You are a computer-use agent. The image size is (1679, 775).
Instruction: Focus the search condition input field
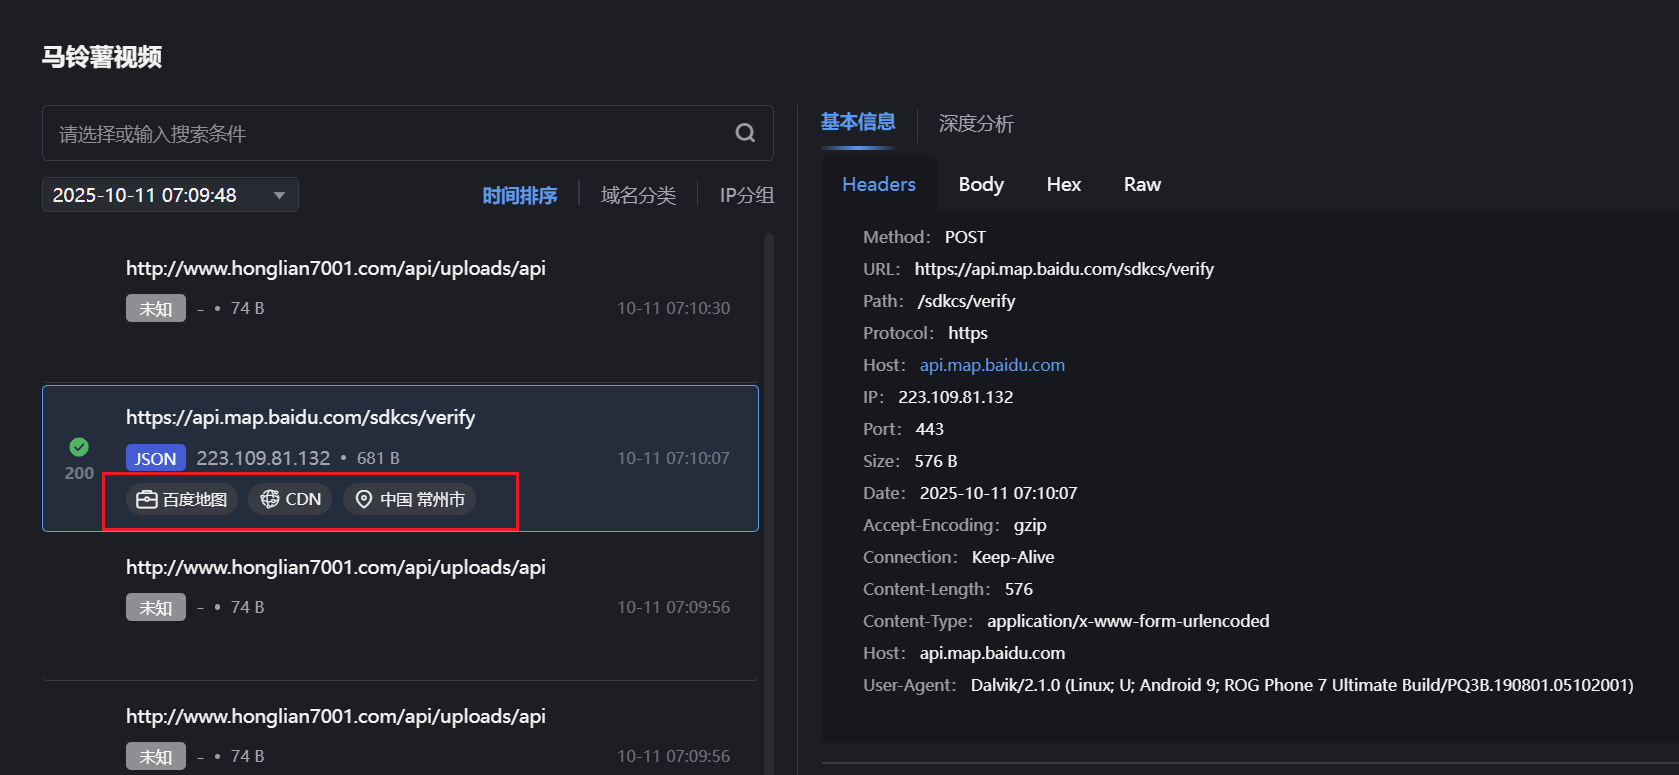tap(390, 133)
